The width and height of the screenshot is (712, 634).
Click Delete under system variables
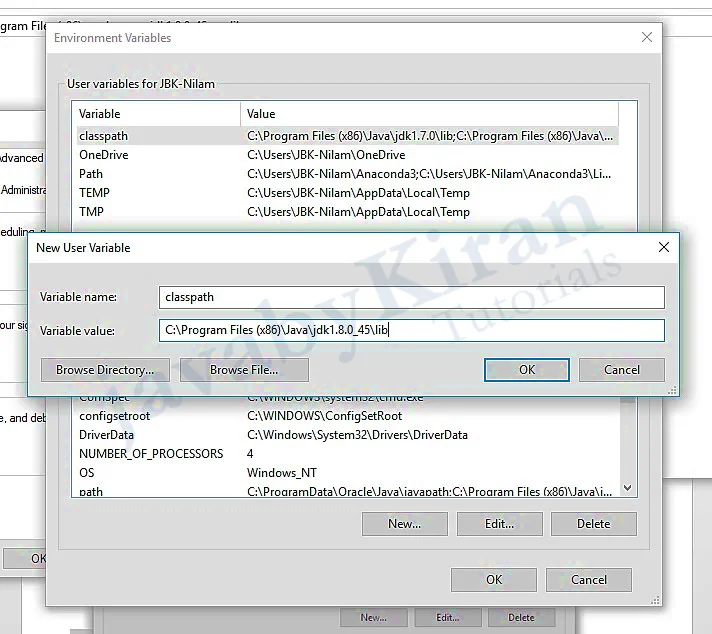click(593, 524)
